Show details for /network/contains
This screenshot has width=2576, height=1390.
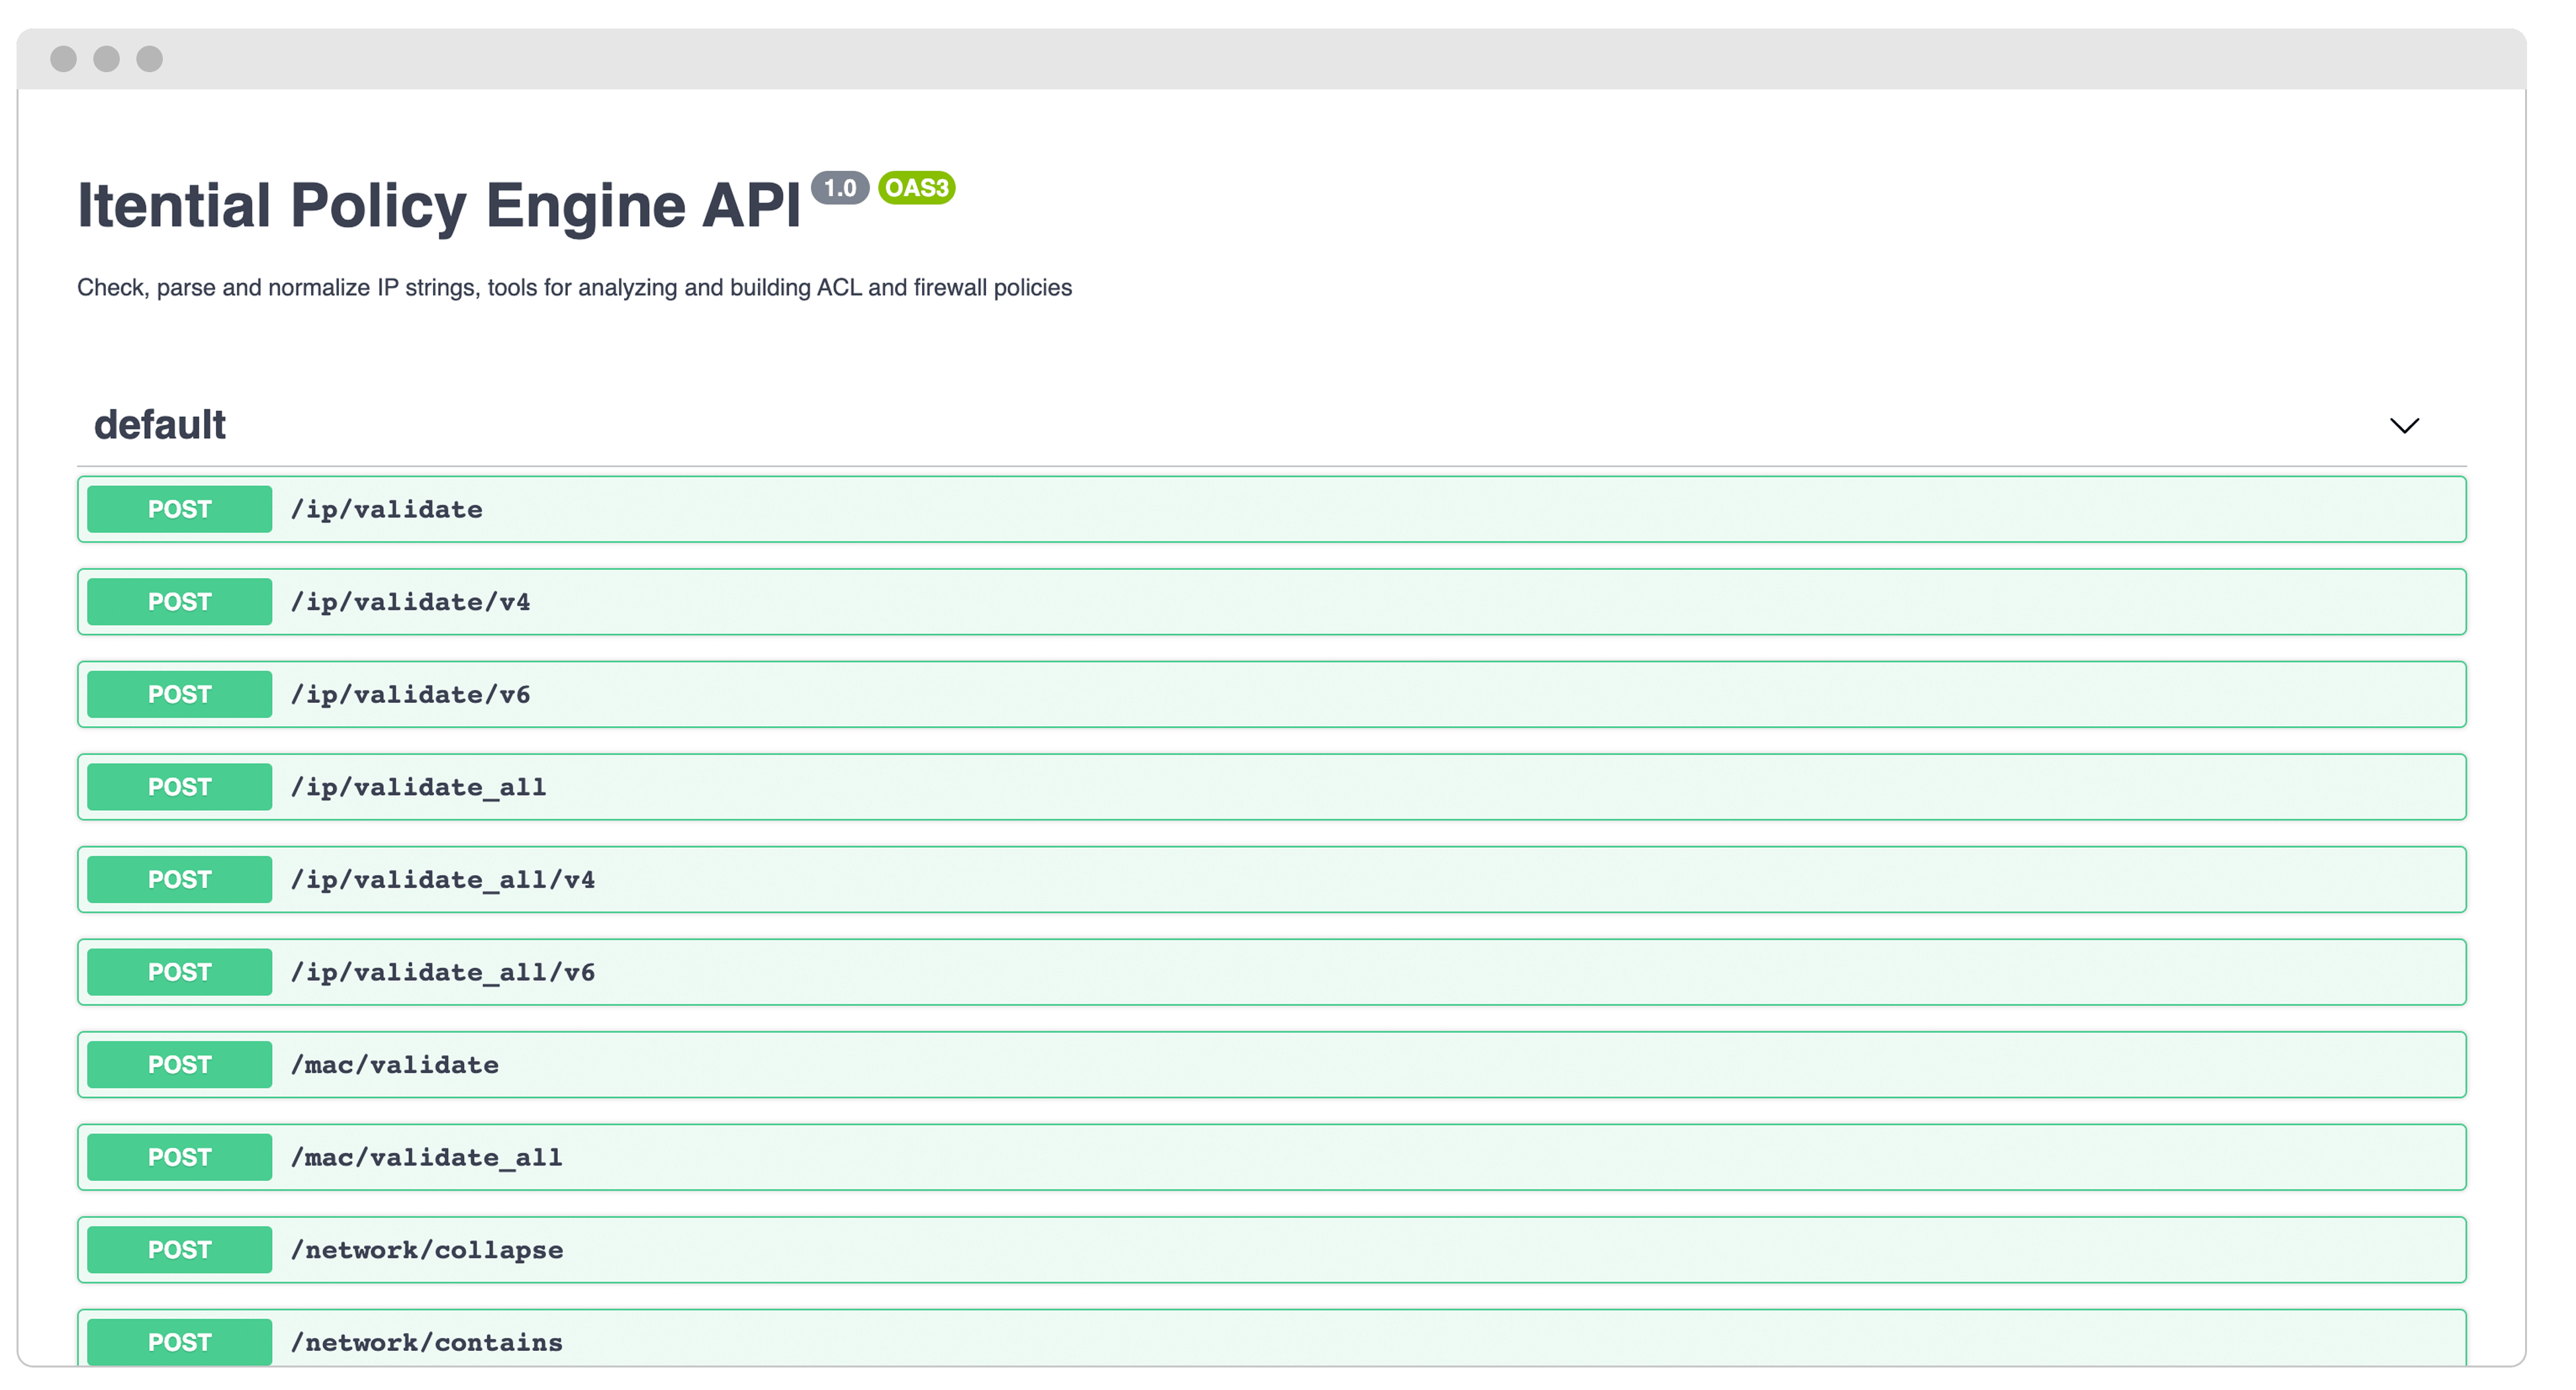(x=1271, y=1338)
